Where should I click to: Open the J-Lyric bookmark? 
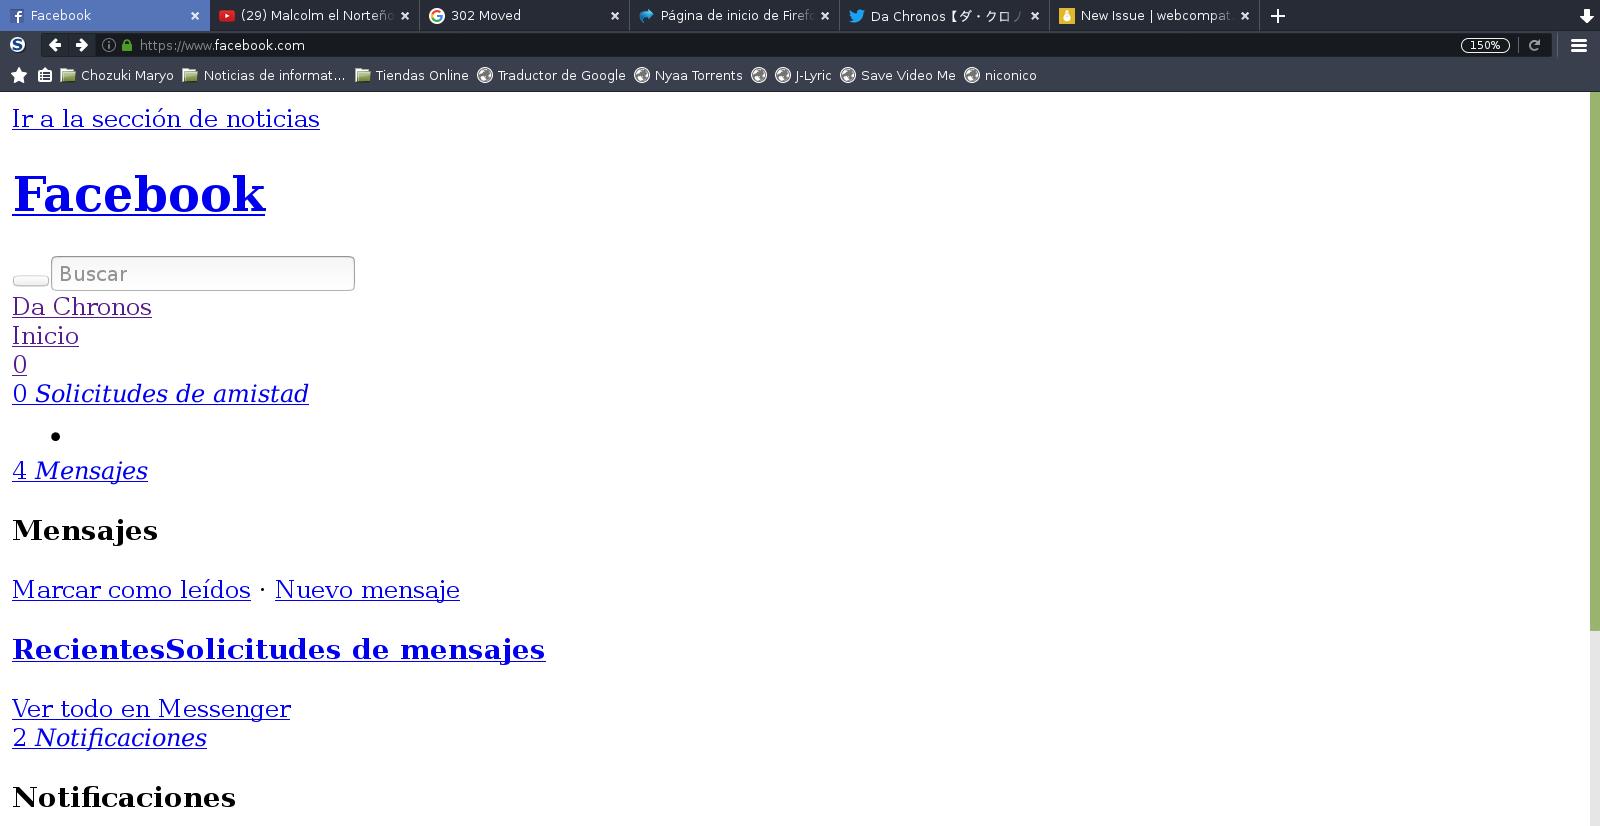(804, 75)
